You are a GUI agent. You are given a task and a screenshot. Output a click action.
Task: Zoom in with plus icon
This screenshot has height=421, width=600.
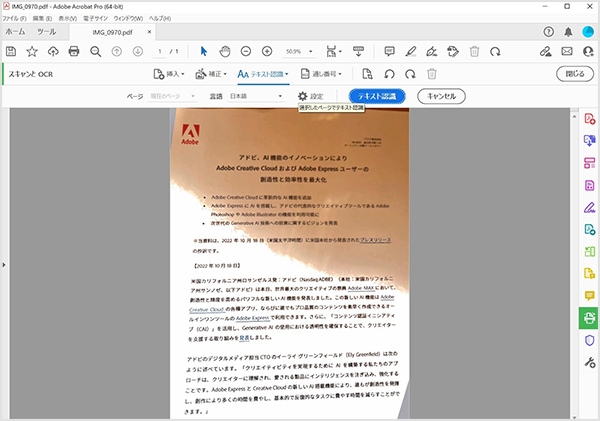[x=267, y=51]
